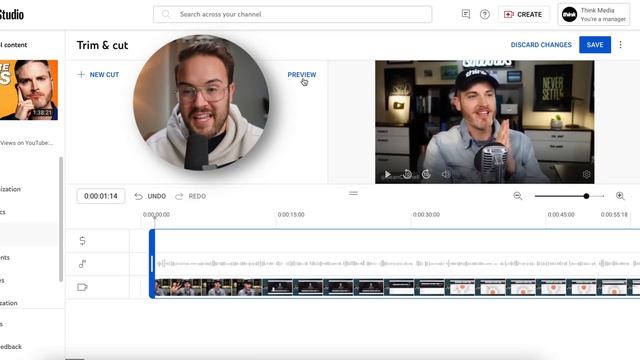The width and height of the screenshot is (640, 360).
Task: Rewind ten seconds in the preview player
Action: tap(407, 174)
